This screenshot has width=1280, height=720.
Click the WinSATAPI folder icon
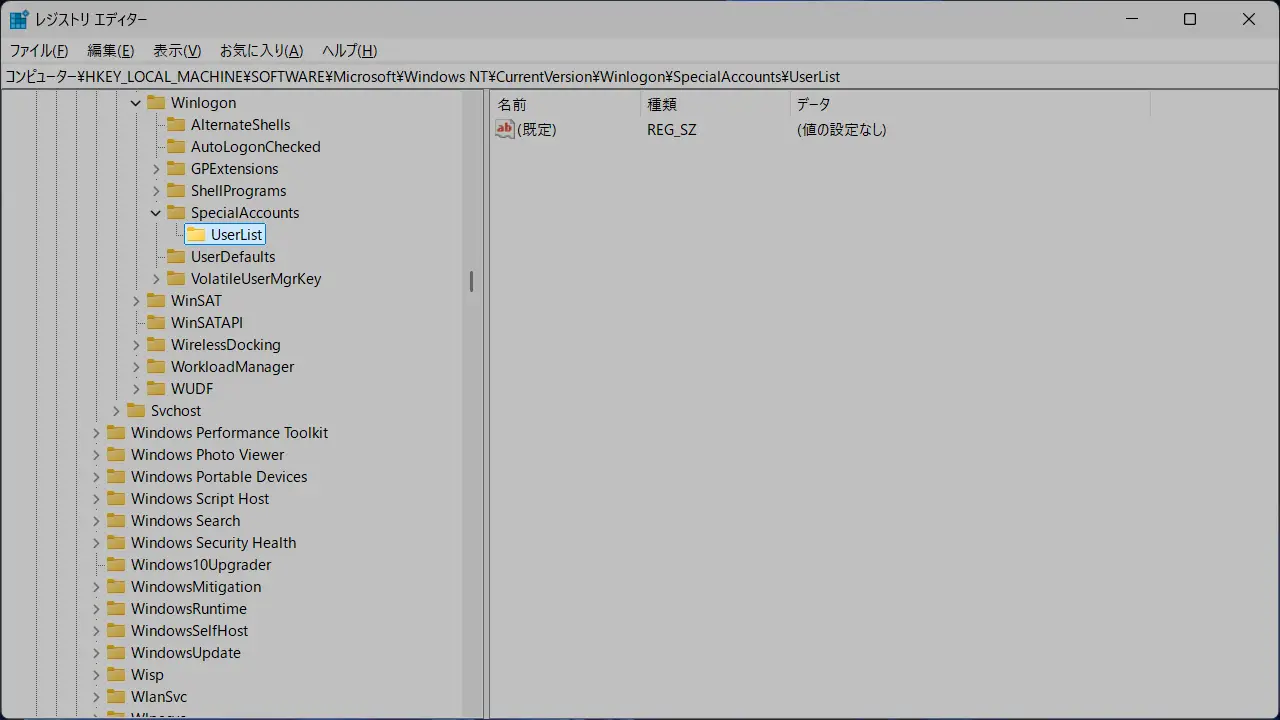tap(156, 323)
